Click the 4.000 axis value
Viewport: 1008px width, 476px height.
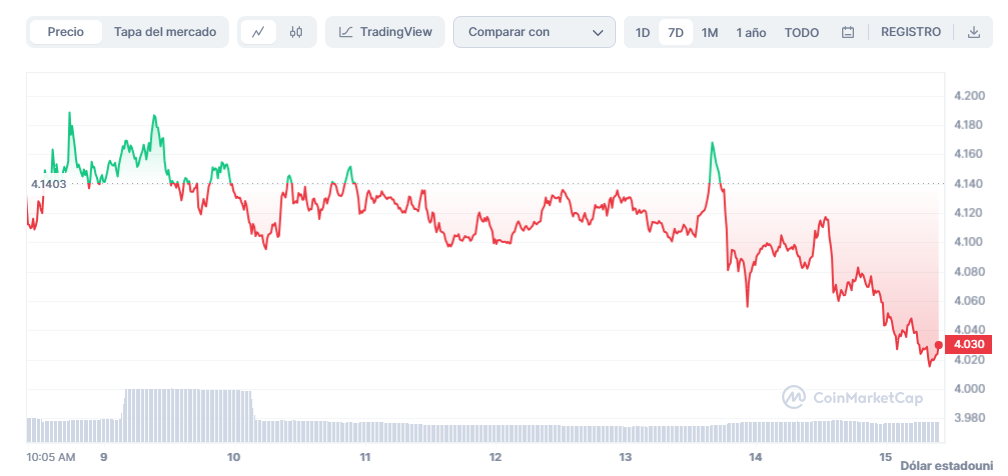coord(969,389)
